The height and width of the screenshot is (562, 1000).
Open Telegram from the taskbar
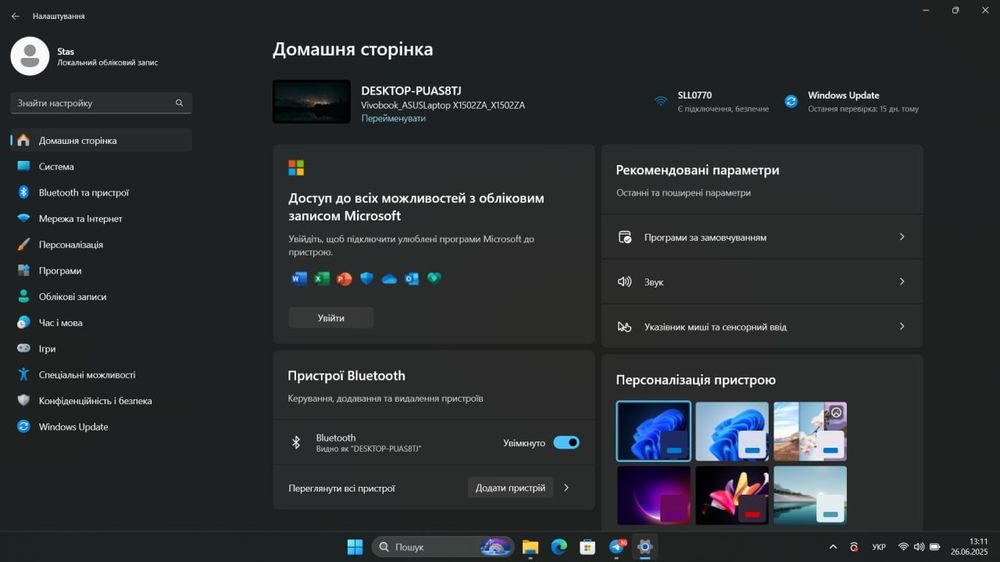[x=617, y=547]
